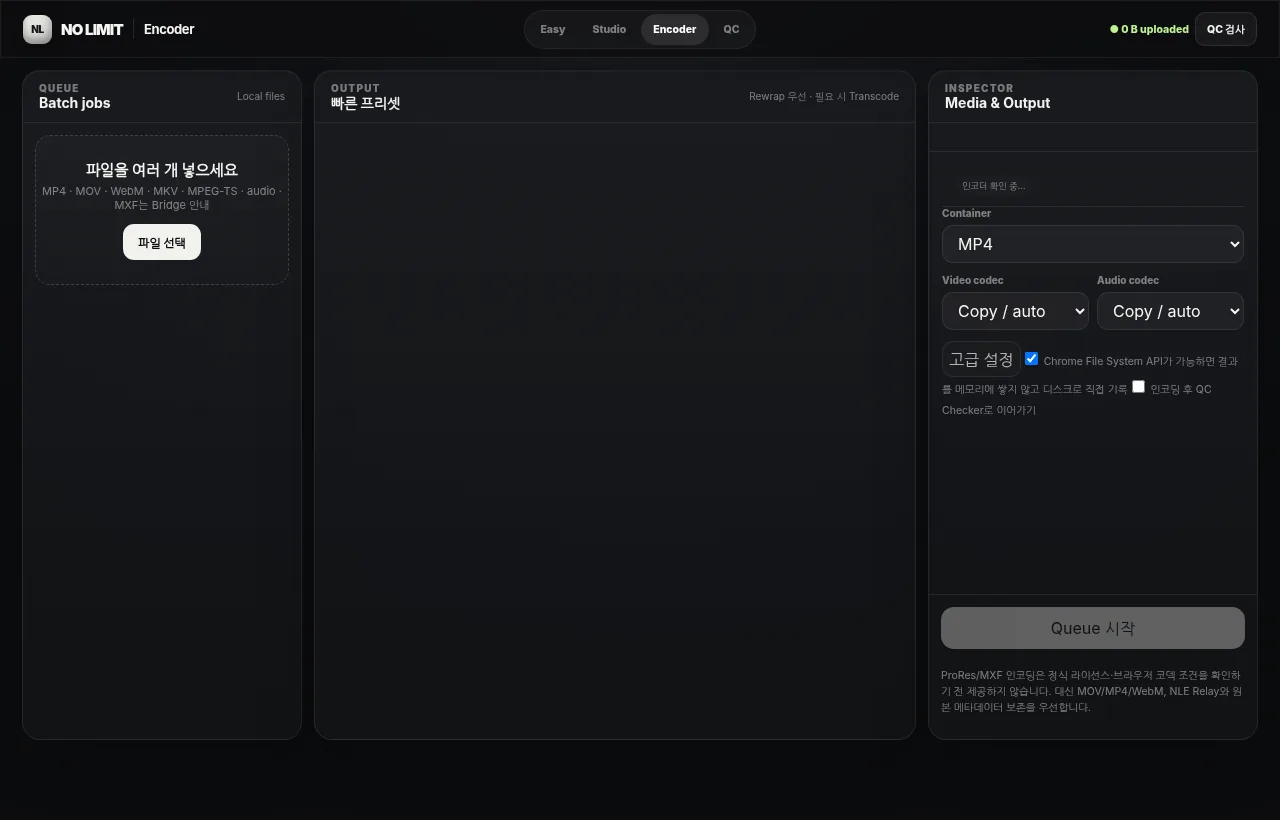Click the 파일을 여러 개 넣으세요 heading
This screenshot has height=820, width=1280.
pyautogui.click(x=162, y=170)
